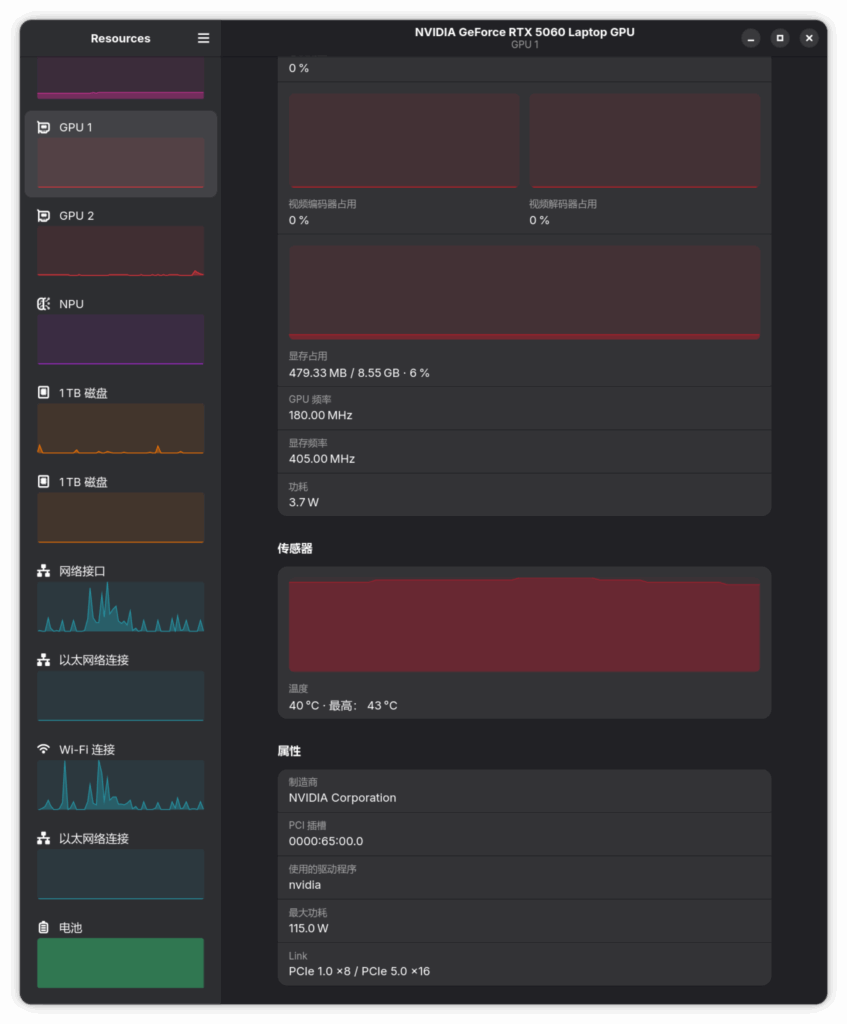Open the second 1 TB 磁盘 graph
Image resolution: width=847 pixels, height=1024 pixels.
(120, 517)
